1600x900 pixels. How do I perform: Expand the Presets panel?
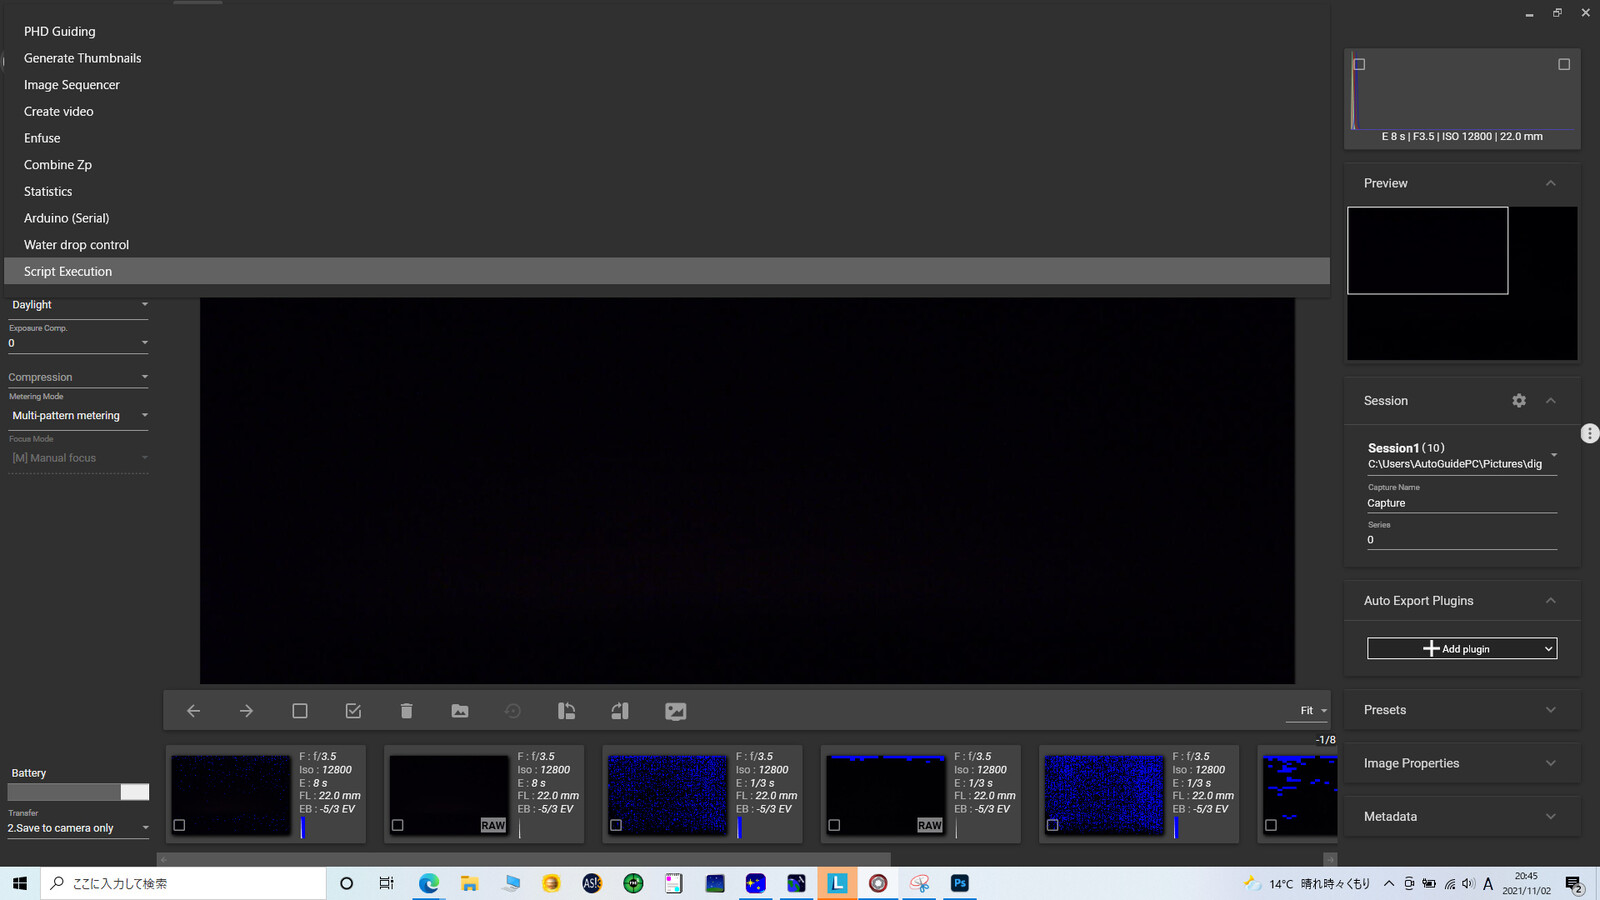tap(1551, 710)
